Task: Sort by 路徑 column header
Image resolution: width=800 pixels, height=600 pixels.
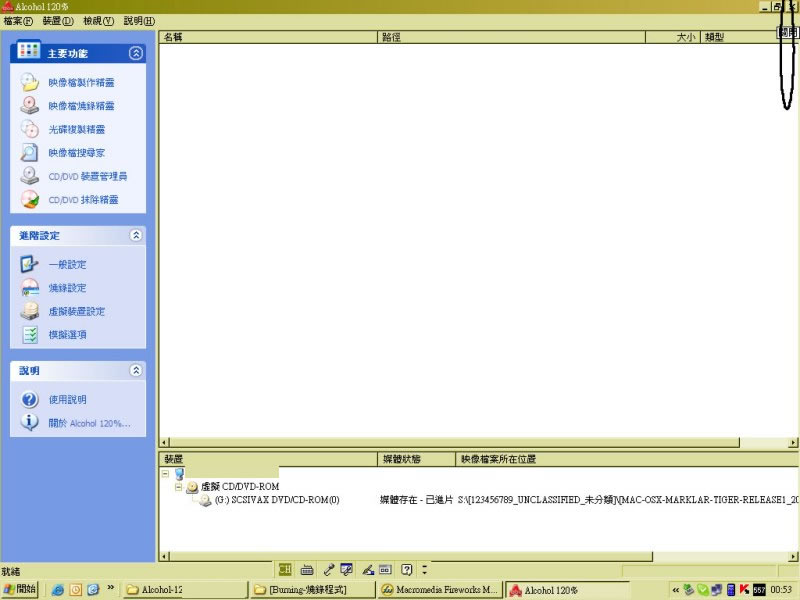Action: coord(512,37)
